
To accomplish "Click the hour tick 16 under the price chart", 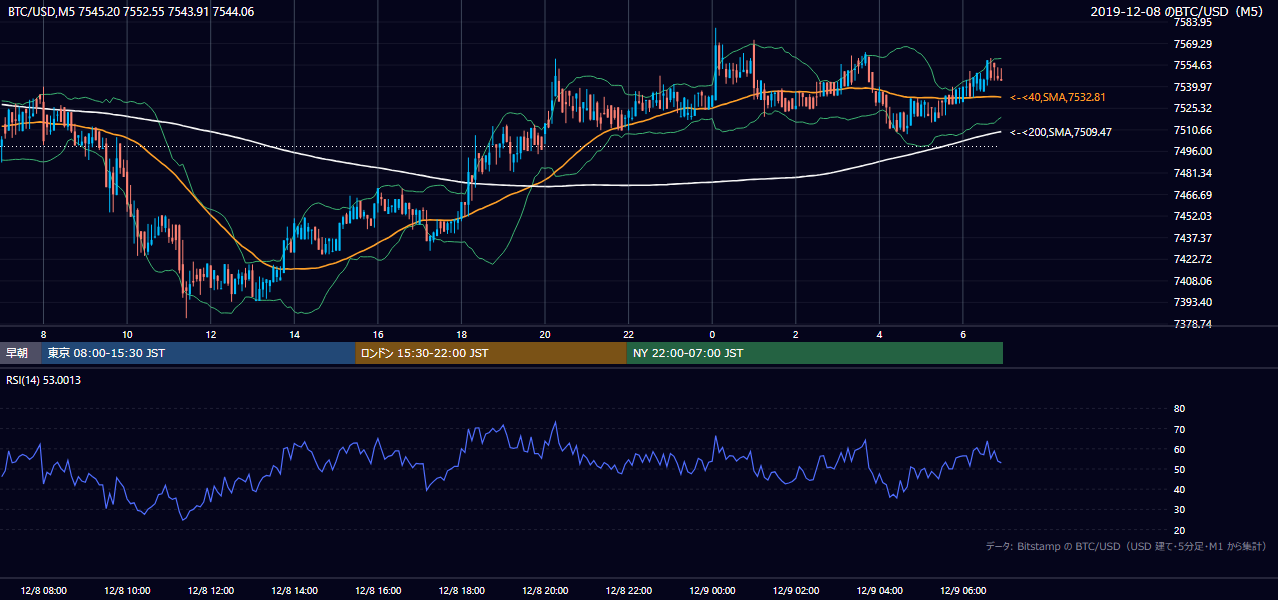I will [x=378, y=334].
